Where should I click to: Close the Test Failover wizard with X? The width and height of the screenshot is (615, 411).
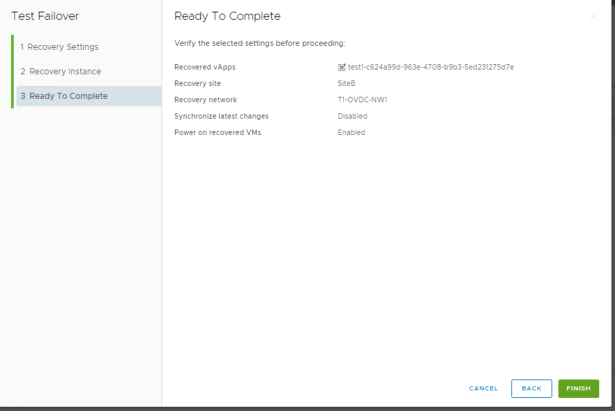coord(593,17)
